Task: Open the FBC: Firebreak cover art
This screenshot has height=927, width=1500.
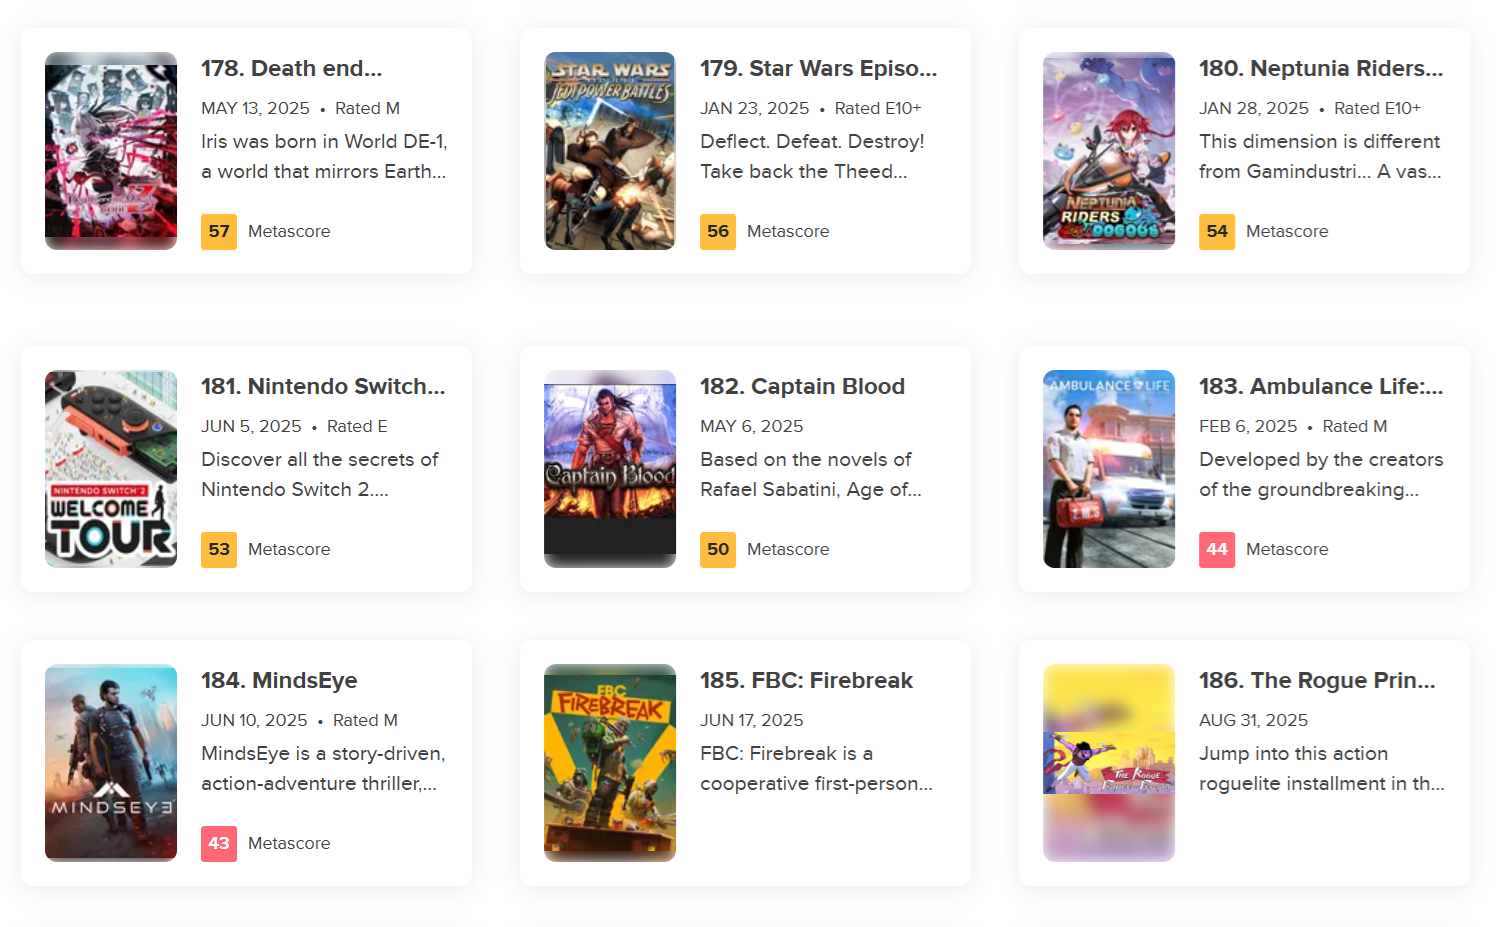Action: point(610,763)
